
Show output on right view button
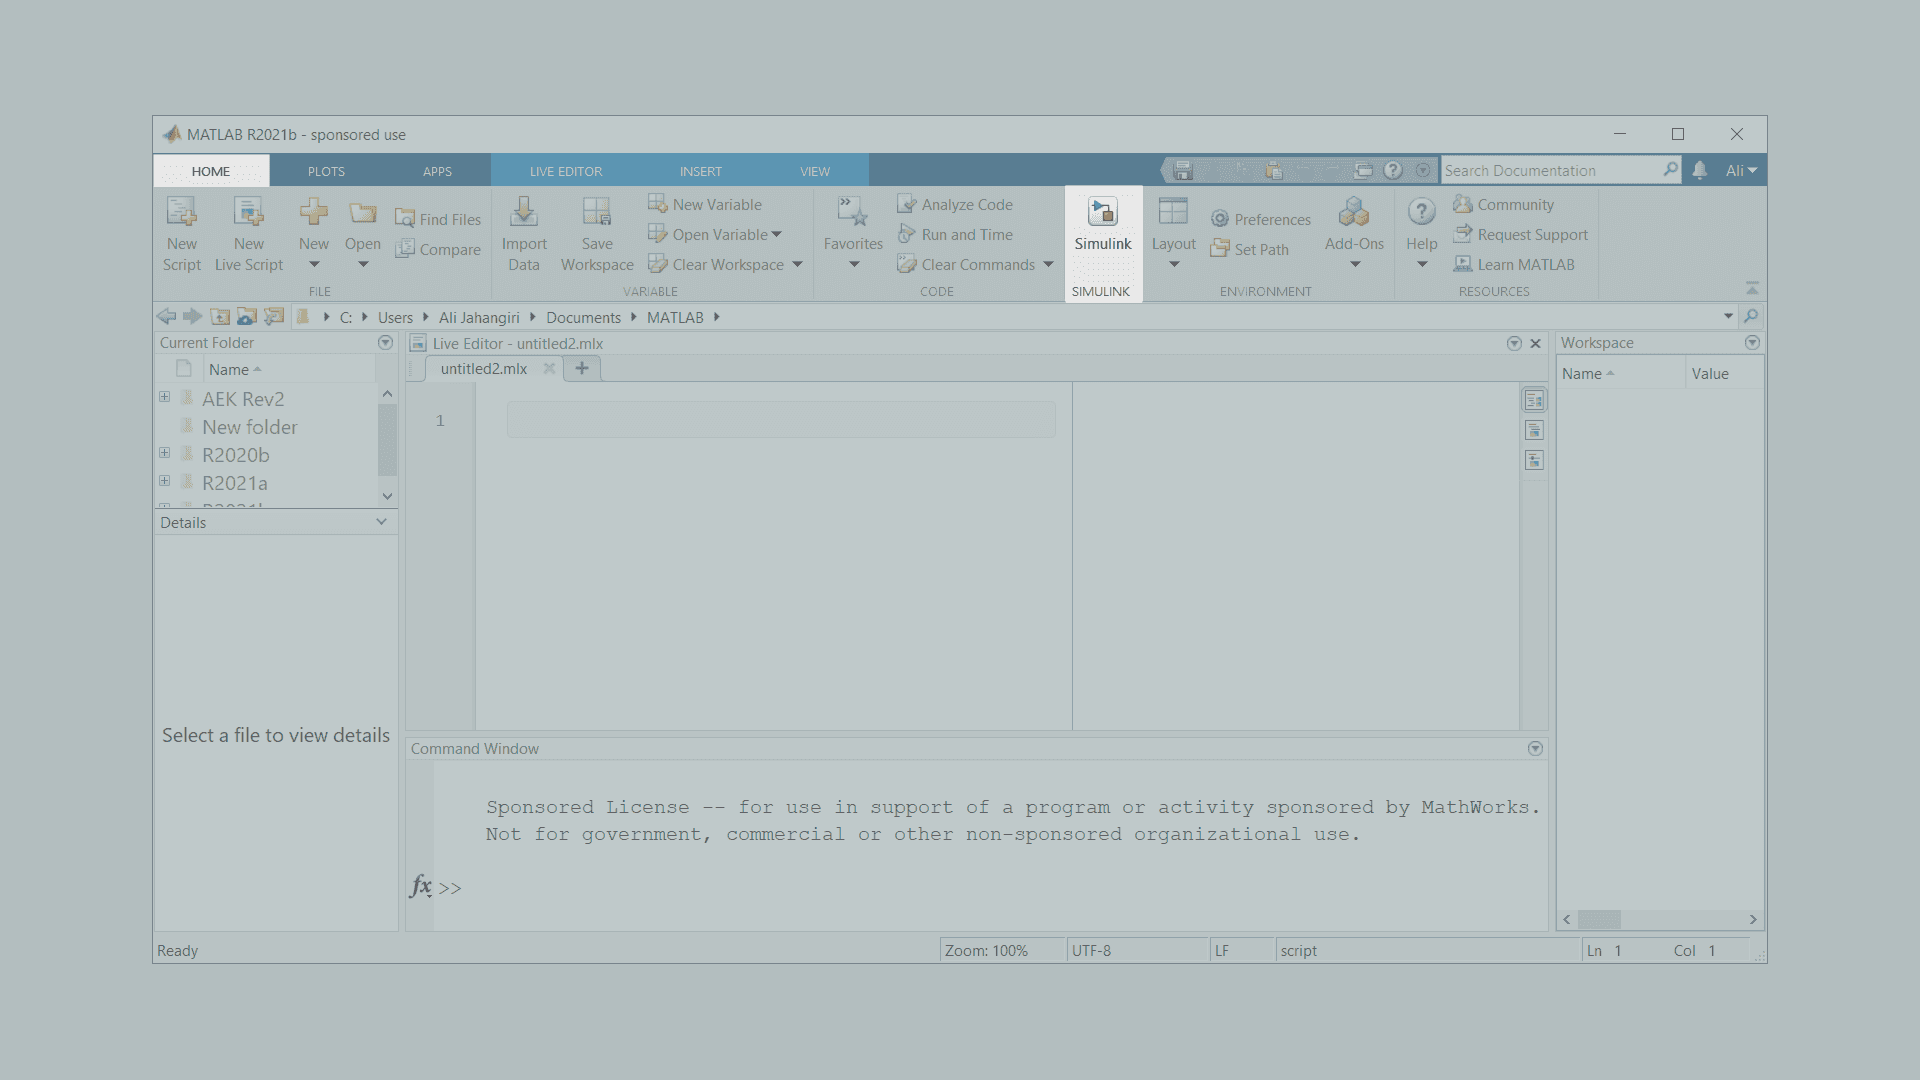(1534, 401)
